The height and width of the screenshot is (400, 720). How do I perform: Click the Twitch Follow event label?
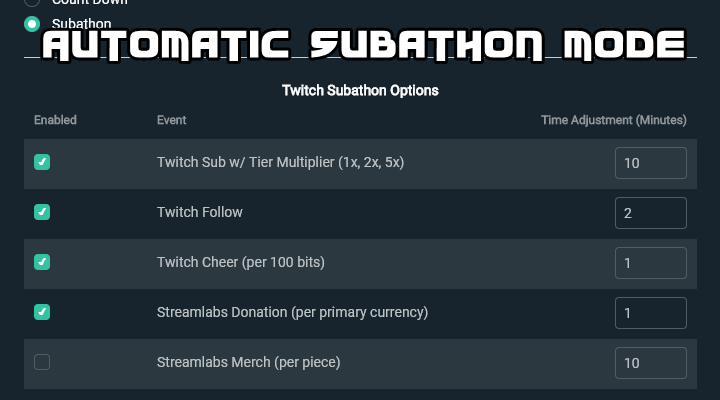[199, 212]
